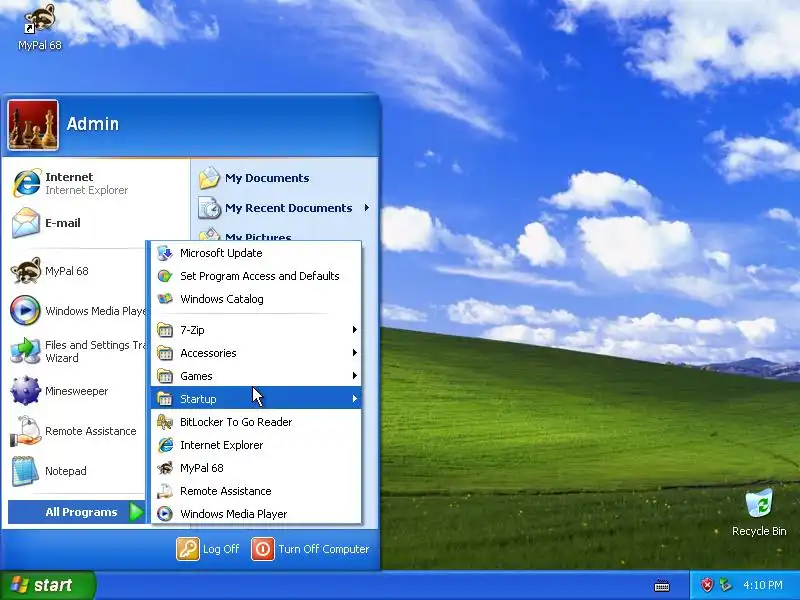Click the My Recent Documents icon
800x600 pixels.
pyautogui.click(x=209, y=208)
